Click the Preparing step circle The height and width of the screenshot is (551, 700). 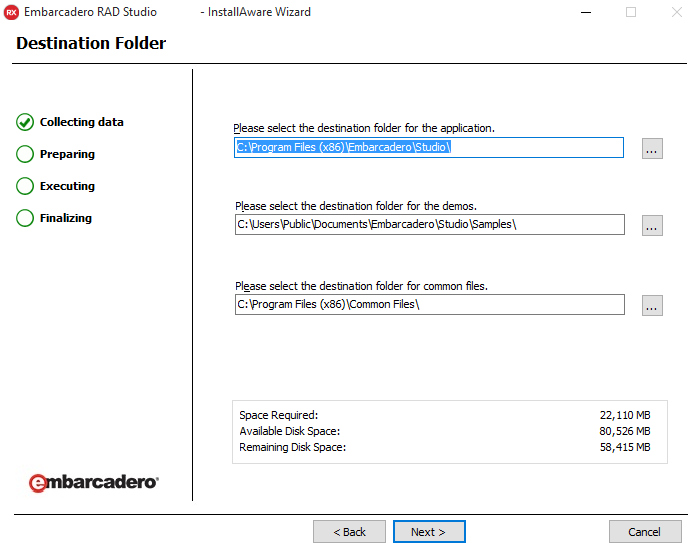click(x=25, y=154)
